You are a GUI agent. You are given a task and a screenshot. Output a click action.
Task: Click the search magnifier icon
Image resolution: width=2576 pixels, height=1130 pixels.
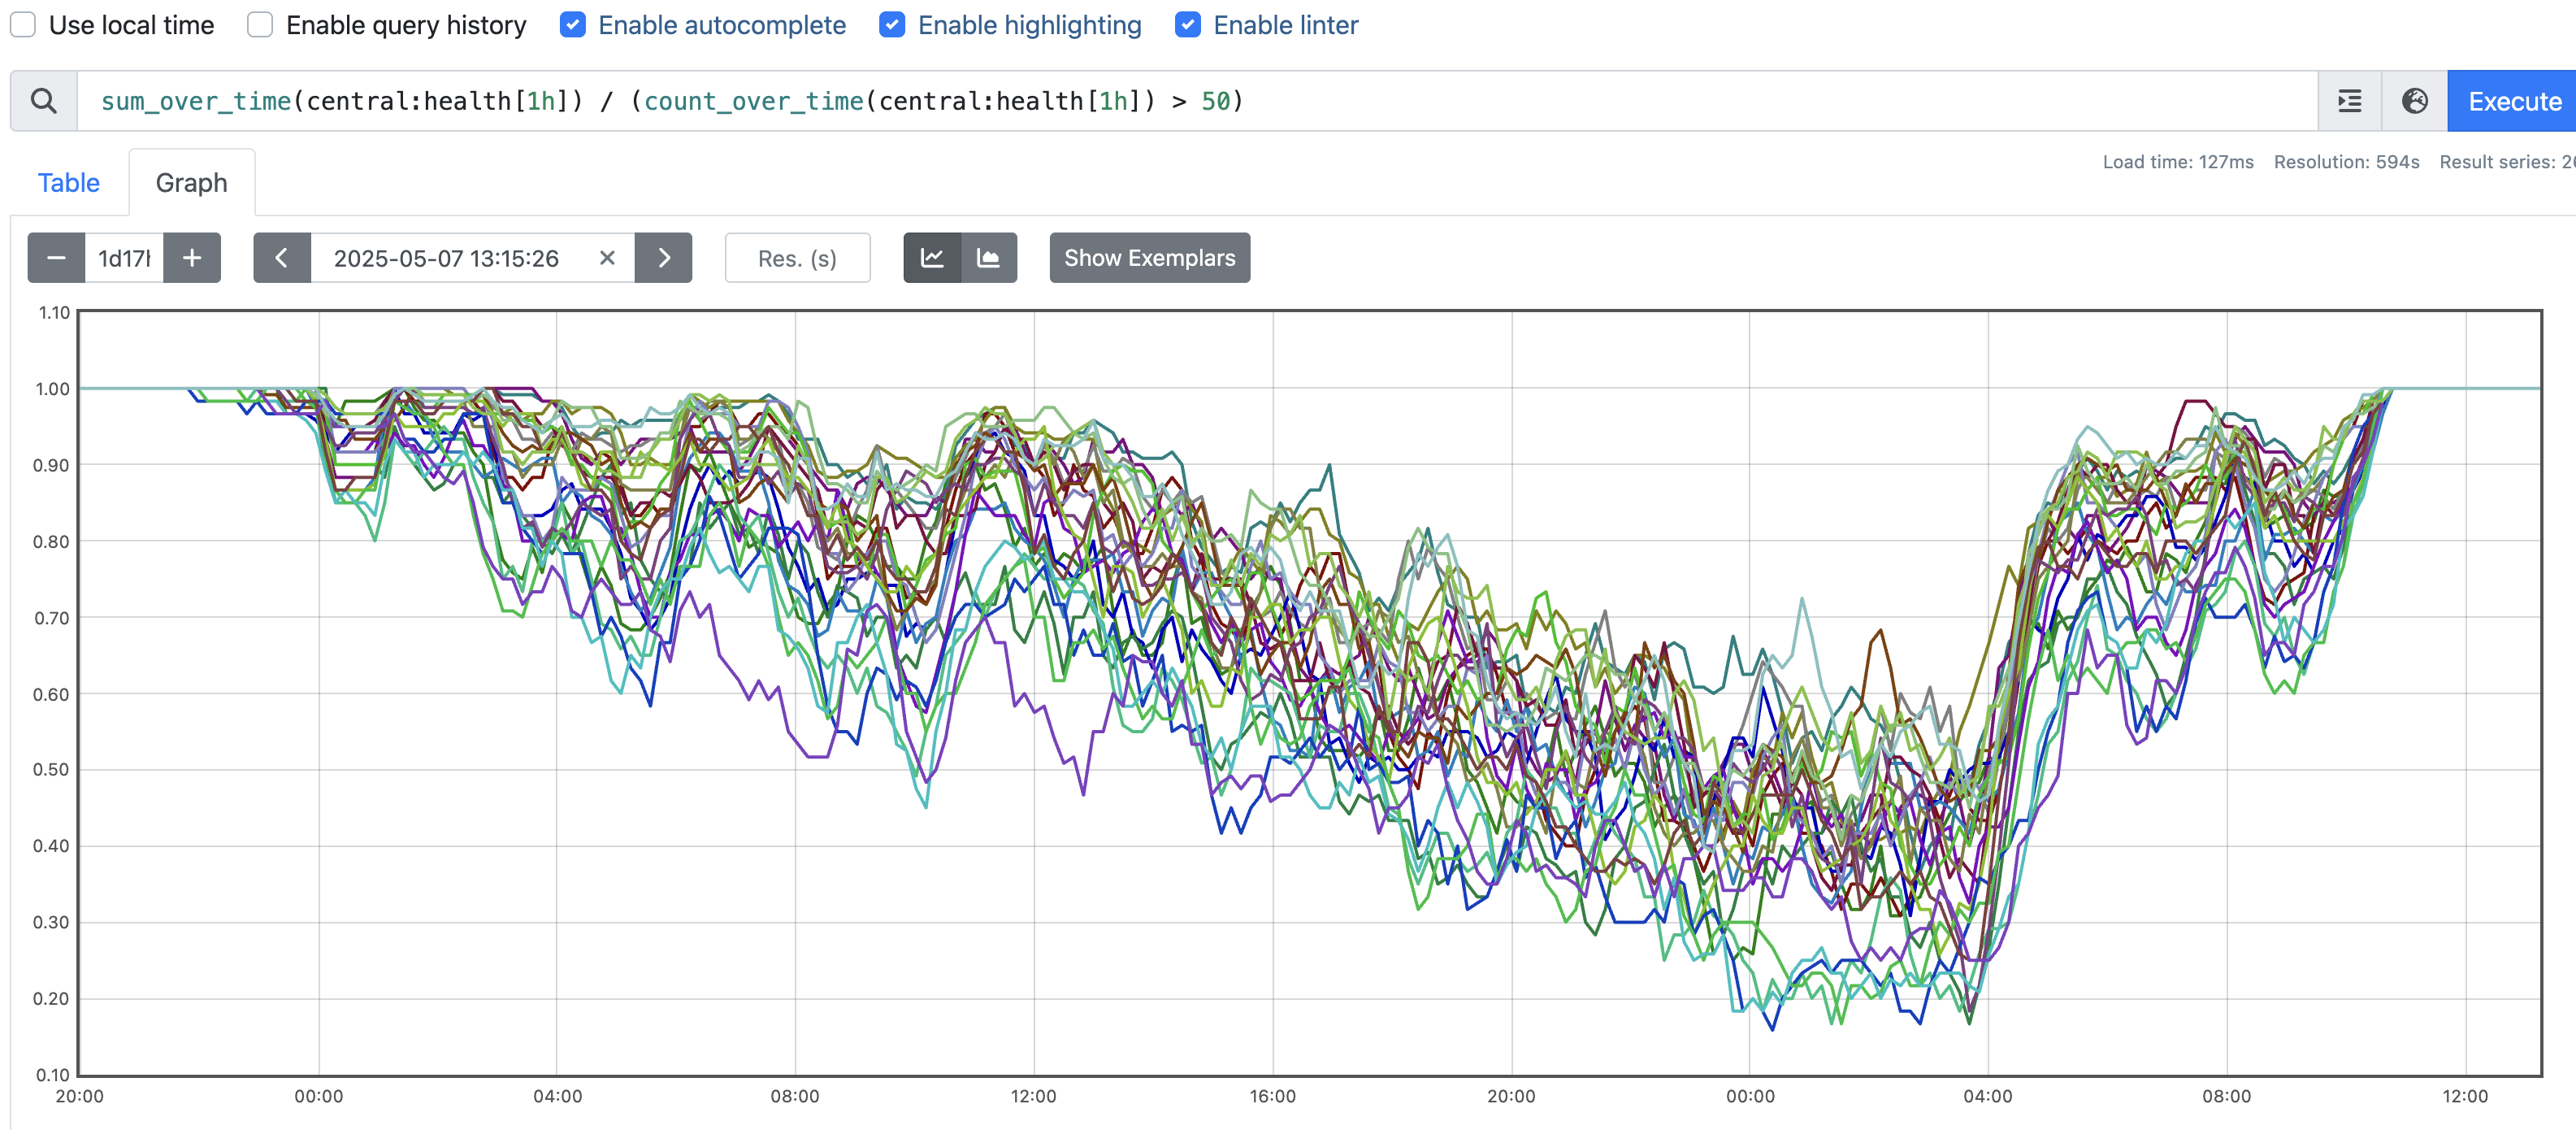43,101
